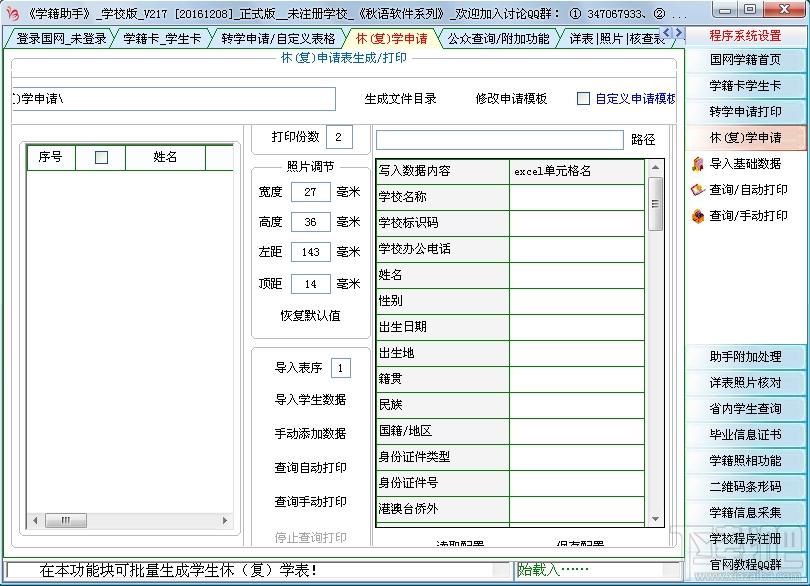Click the excel cell beside 出生日期

click(577, 327)
